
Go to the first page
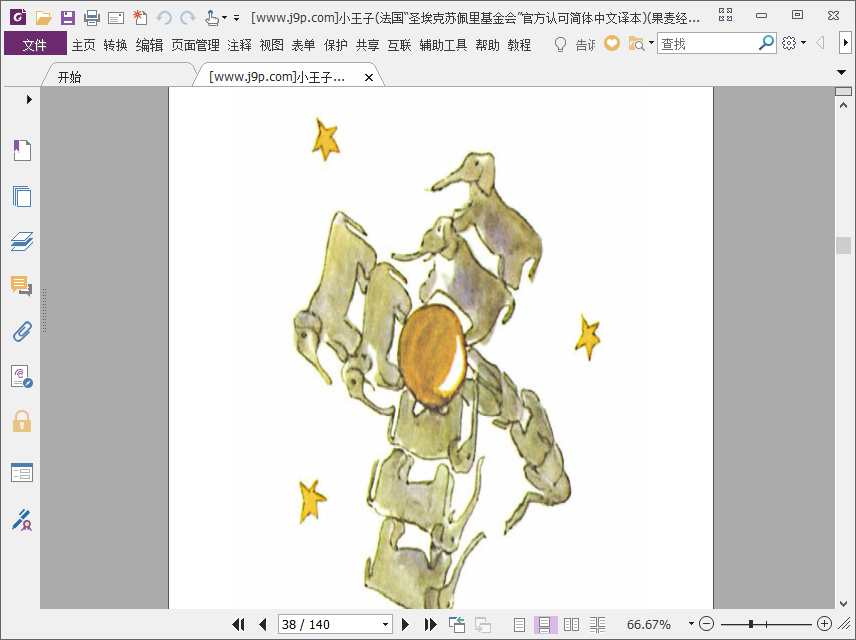(x=239, y=624)
